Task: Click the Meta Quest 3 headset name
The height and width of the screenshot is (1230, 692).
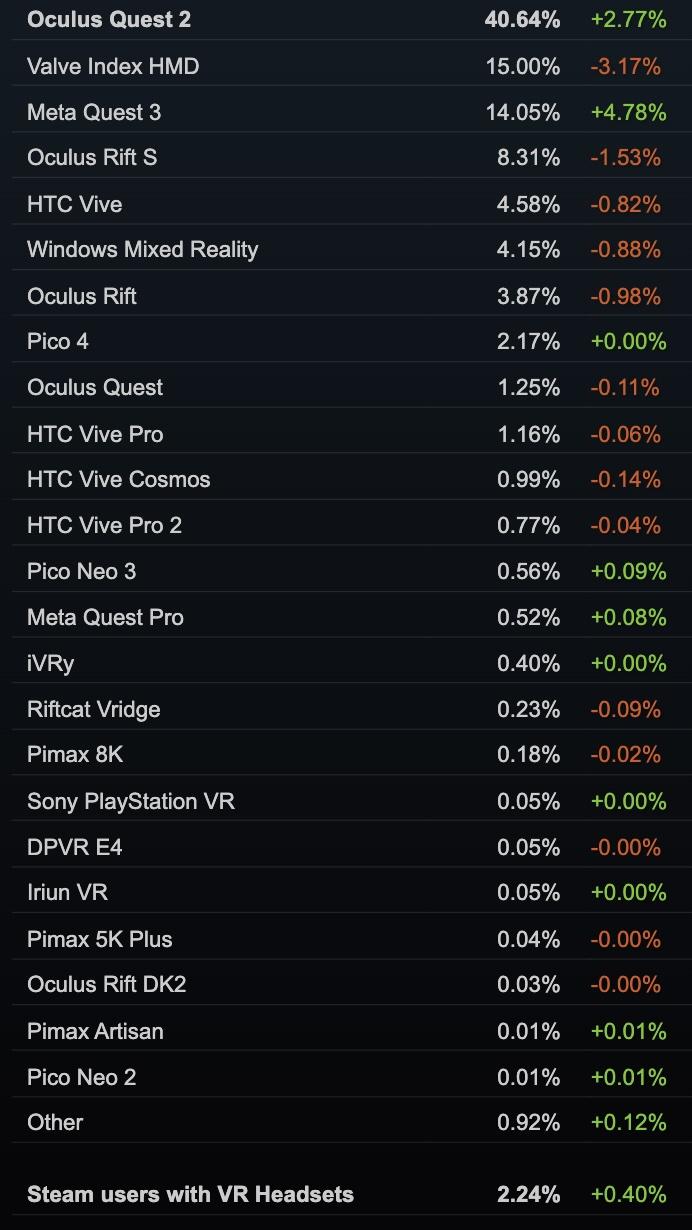Action: [94, 112]
